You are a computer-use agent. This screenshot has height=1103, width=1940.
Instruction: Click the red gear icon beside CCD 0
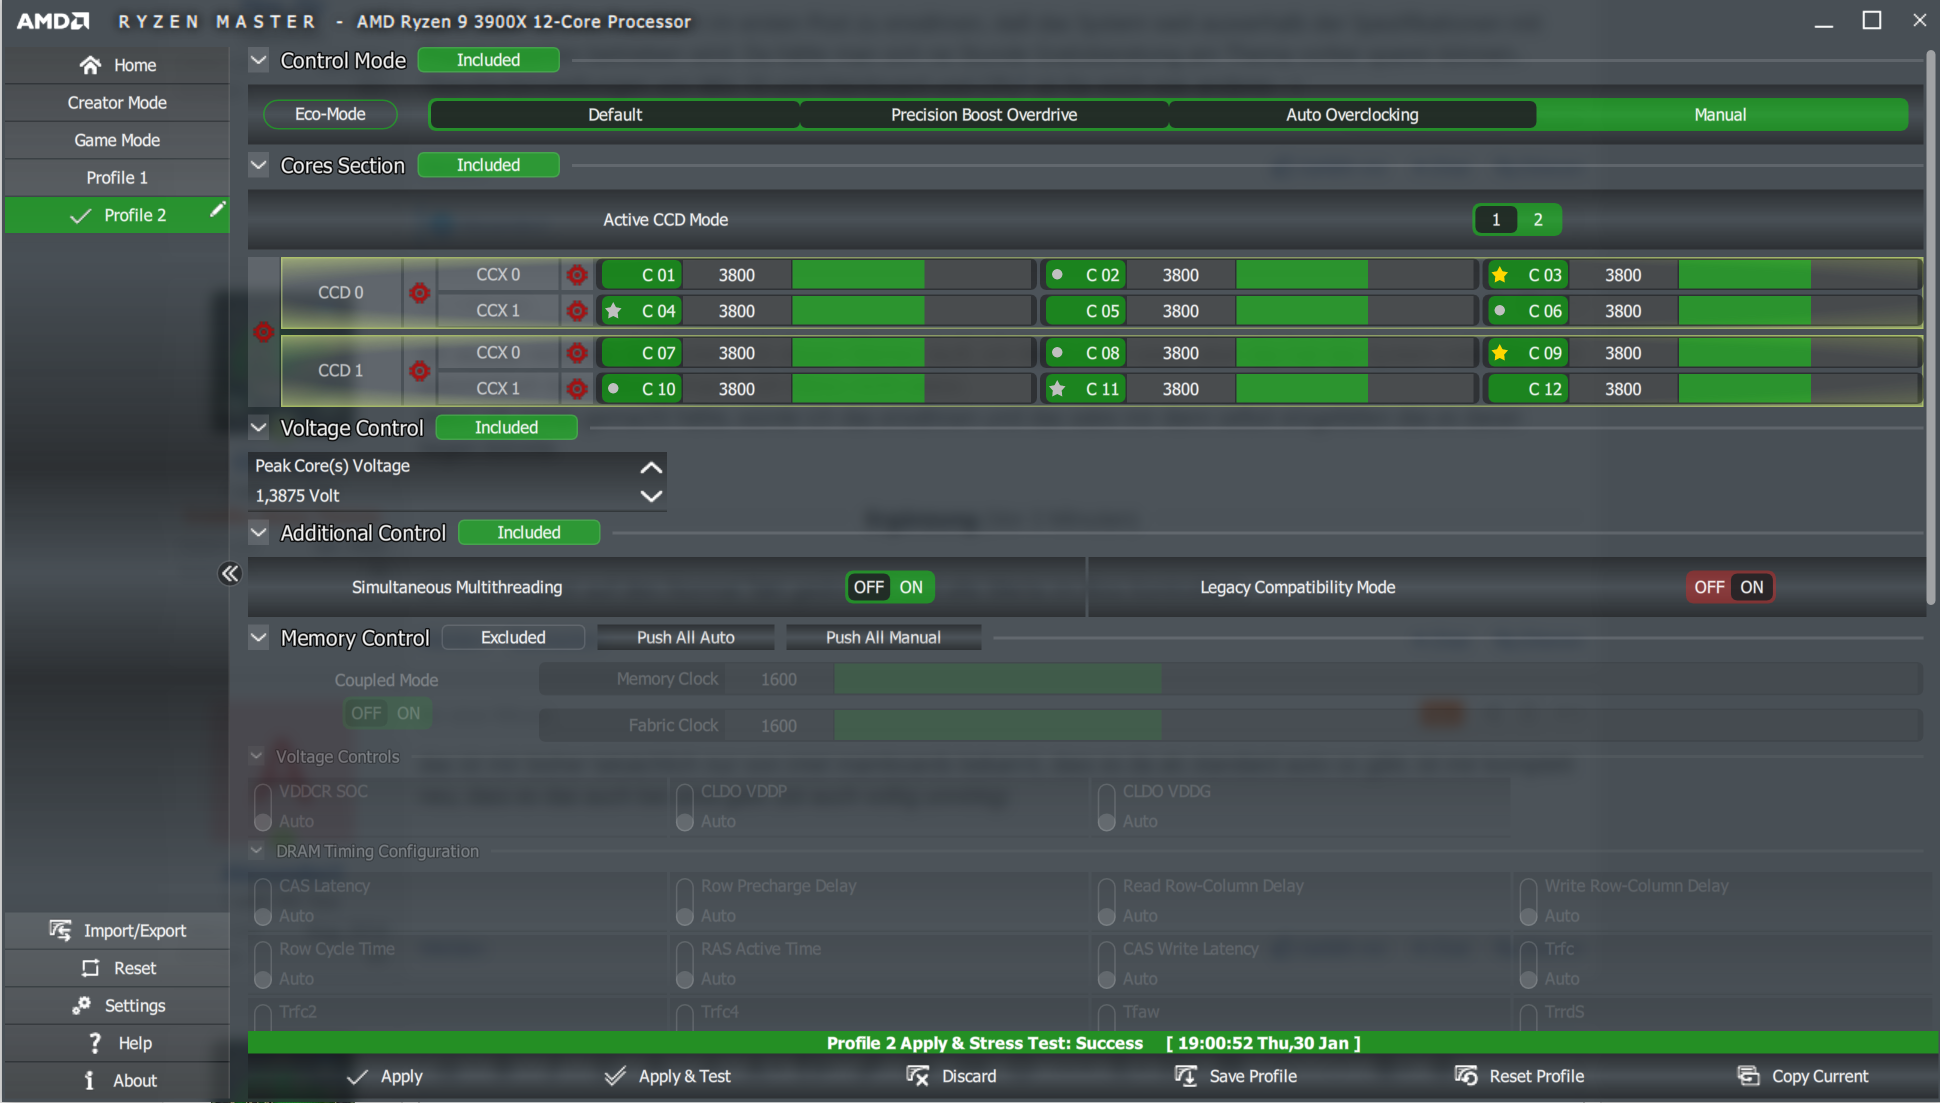tap(419, 293)
